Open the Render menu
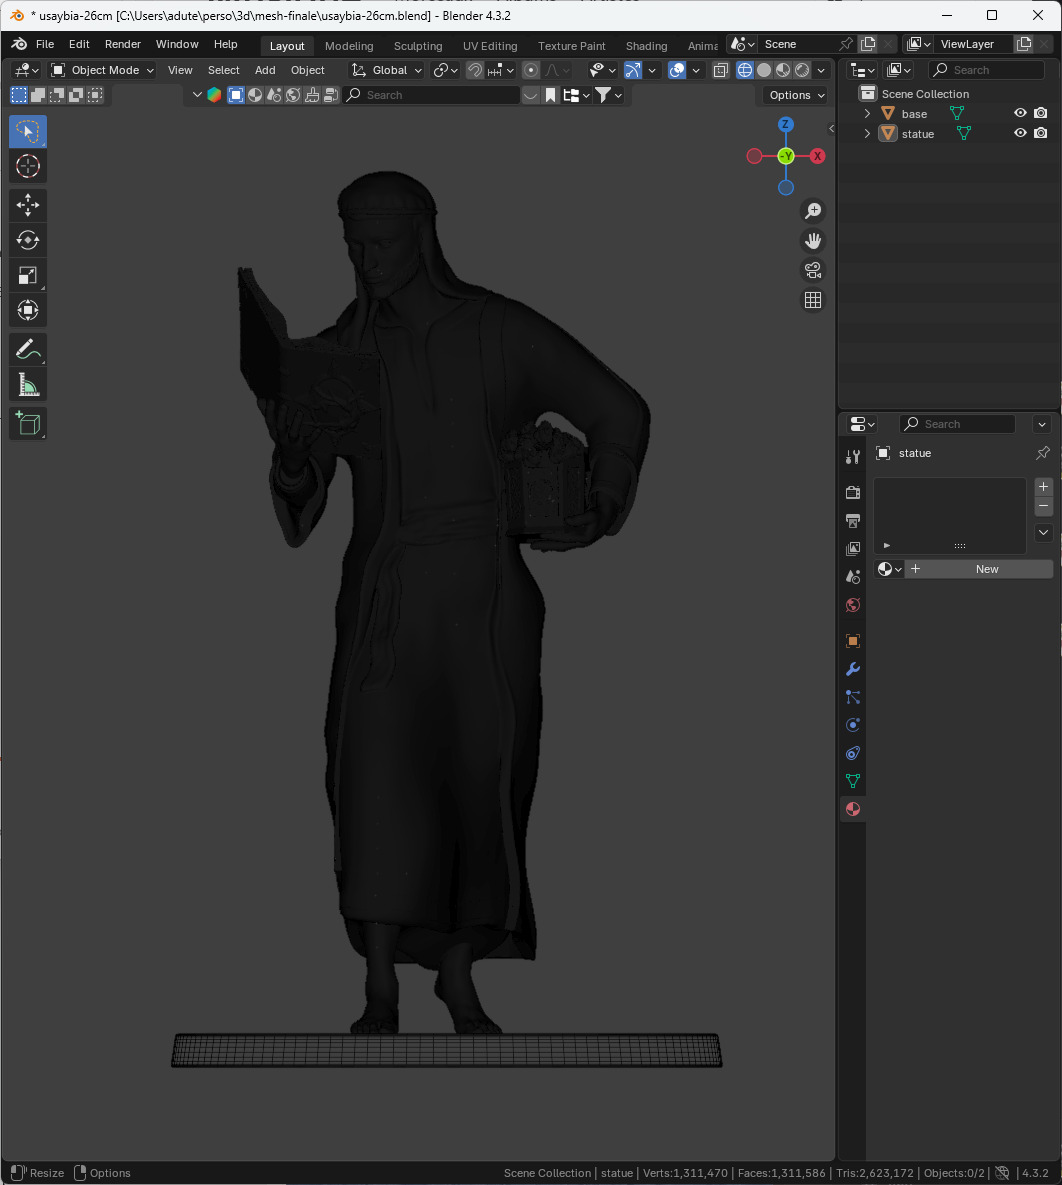The image size is (1062, 1185). click(x=122, y=45)
